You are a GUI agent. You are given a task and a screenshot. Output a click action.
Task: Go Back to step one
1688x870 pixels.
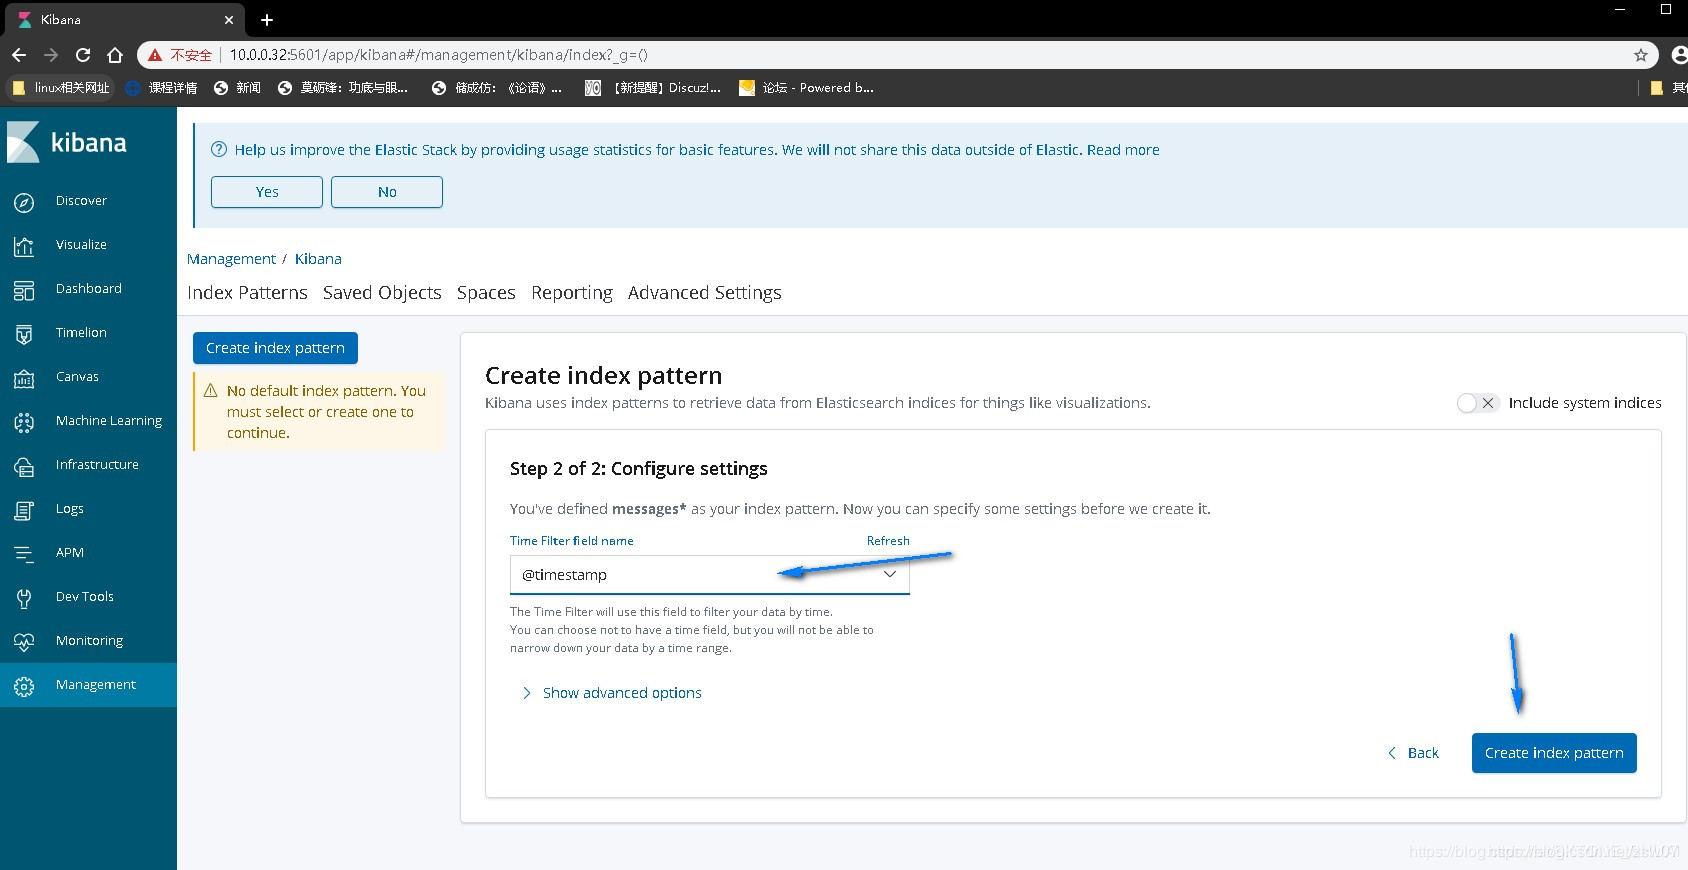pyautogui.click(x=1413, y=753)
